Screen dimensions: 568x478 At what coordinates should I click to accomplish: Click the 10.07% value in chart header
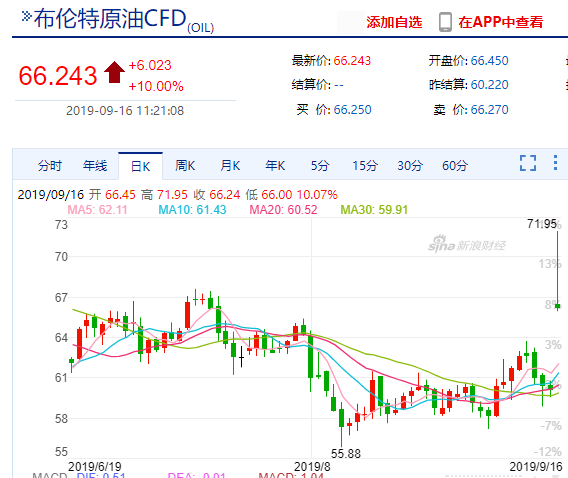pos(317,195)
